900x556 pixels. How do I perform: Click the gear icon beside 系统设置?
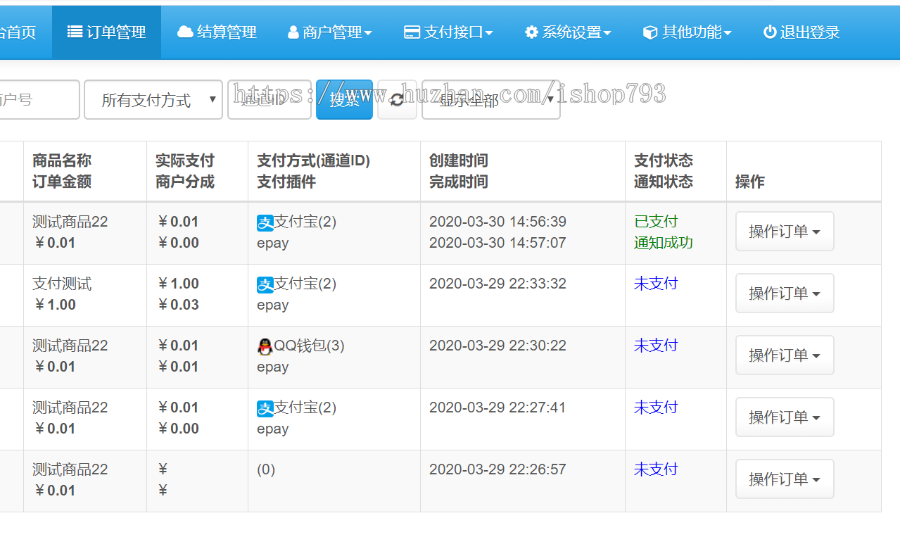click(x=531, y=32)
